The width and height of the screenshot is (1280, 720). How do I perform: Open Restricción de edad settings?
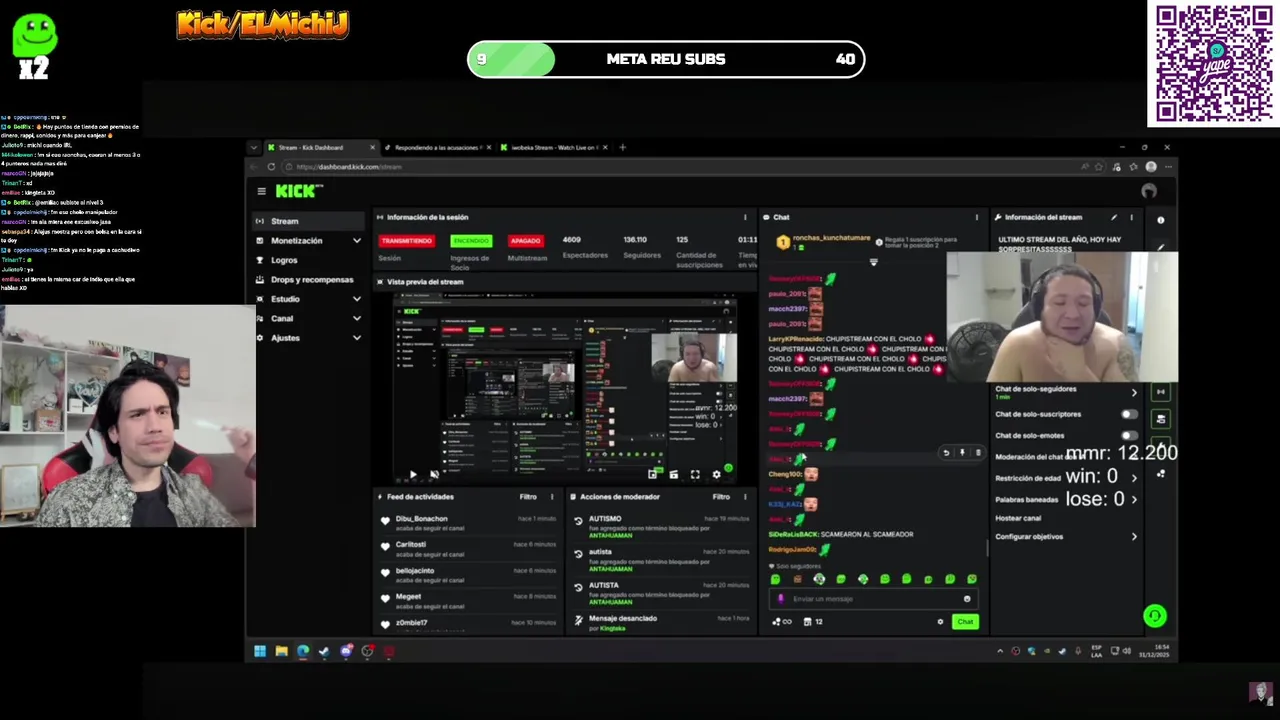pos(1066,478)
